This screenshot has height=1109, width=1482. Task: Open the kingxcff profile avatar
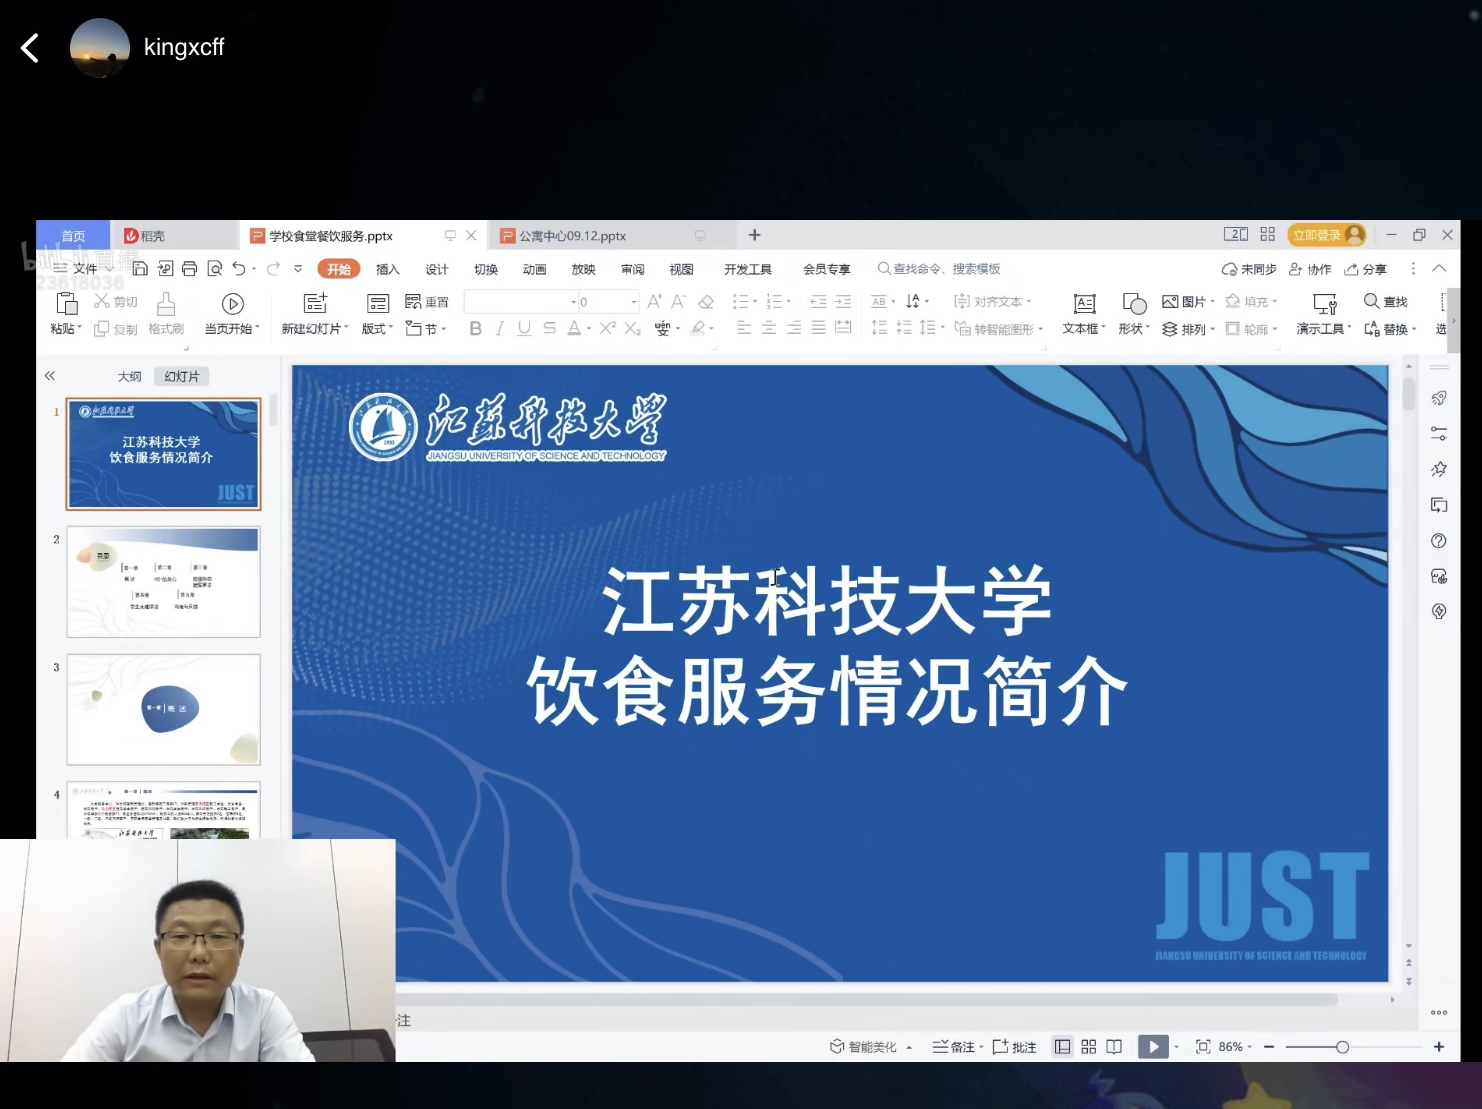(x=100, y=48)
